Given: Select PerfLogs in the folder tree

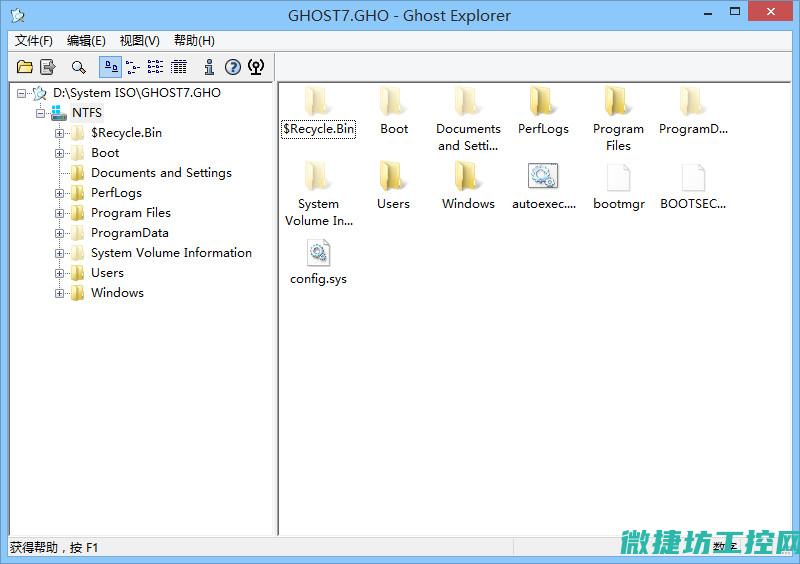Looking at the screenshot, I should [116, 192].
